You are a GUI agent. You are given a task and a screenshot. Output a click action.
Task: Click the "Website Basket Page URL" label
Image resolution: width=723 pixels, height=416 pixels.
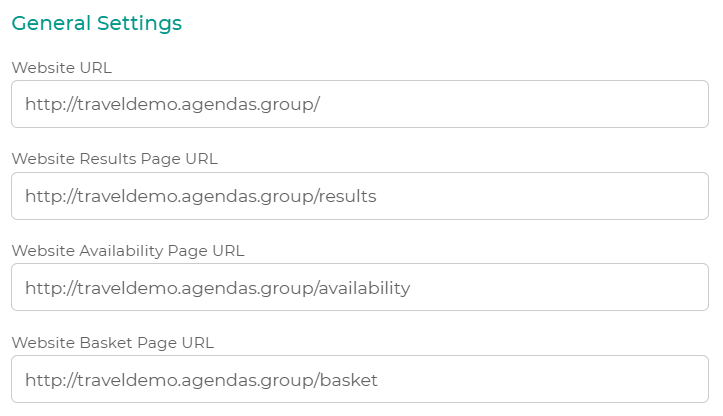[112, 343]
